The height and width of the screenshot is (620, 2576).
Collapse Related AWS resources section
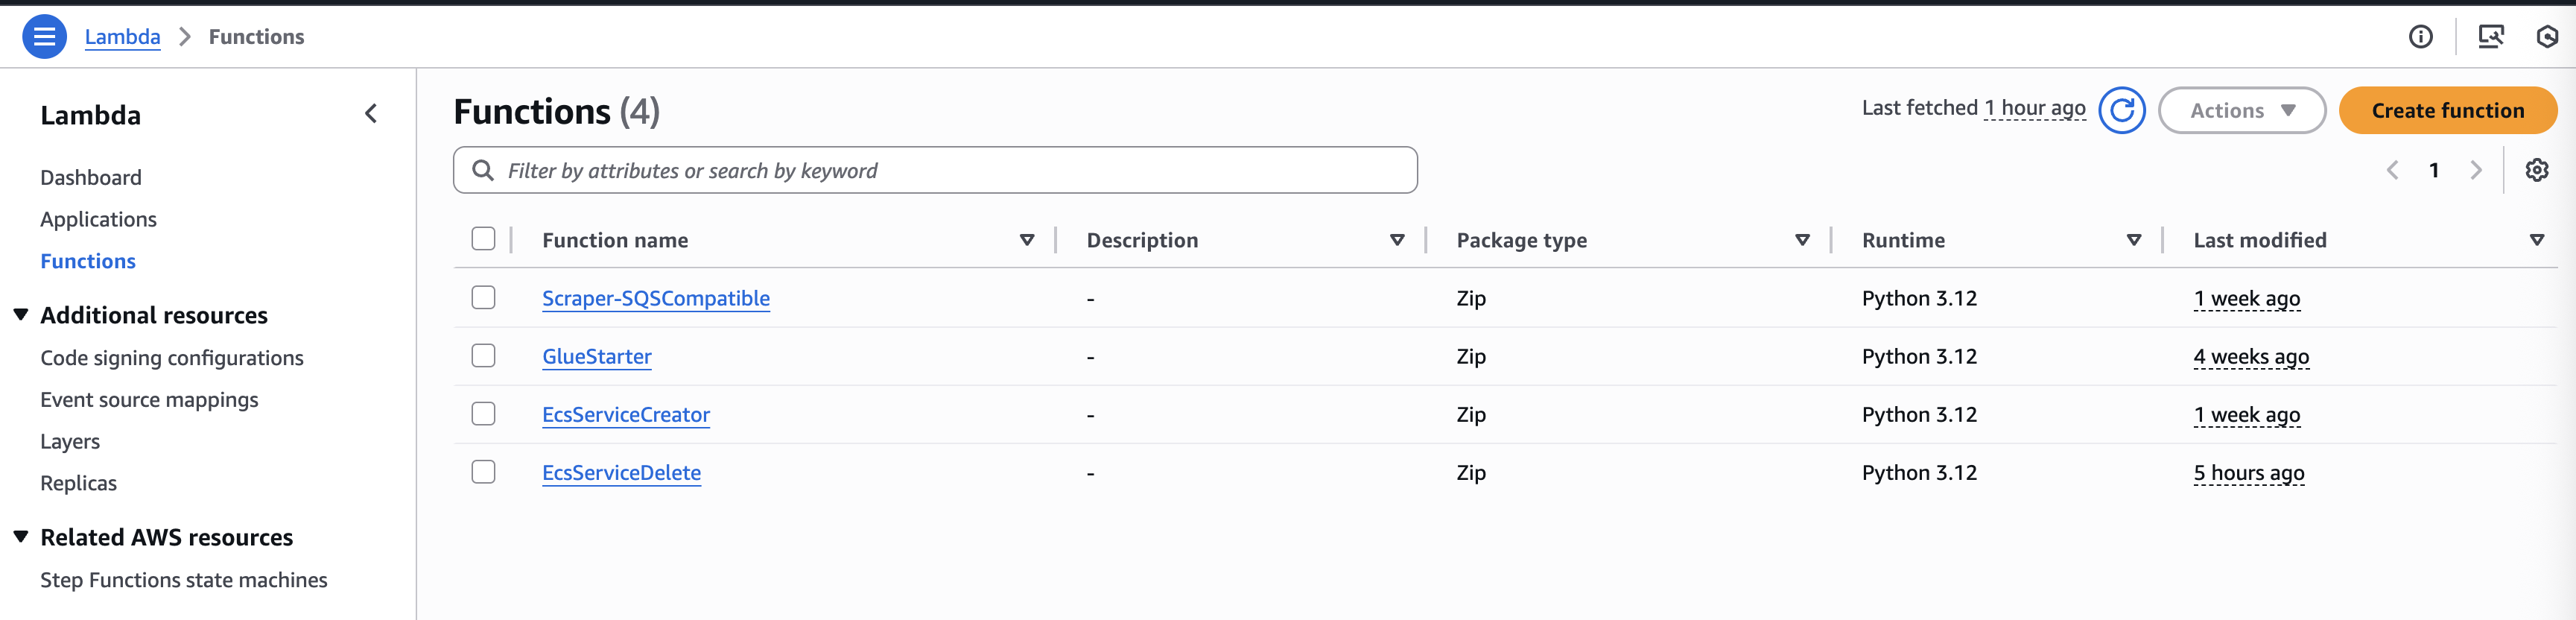point(21,537)
